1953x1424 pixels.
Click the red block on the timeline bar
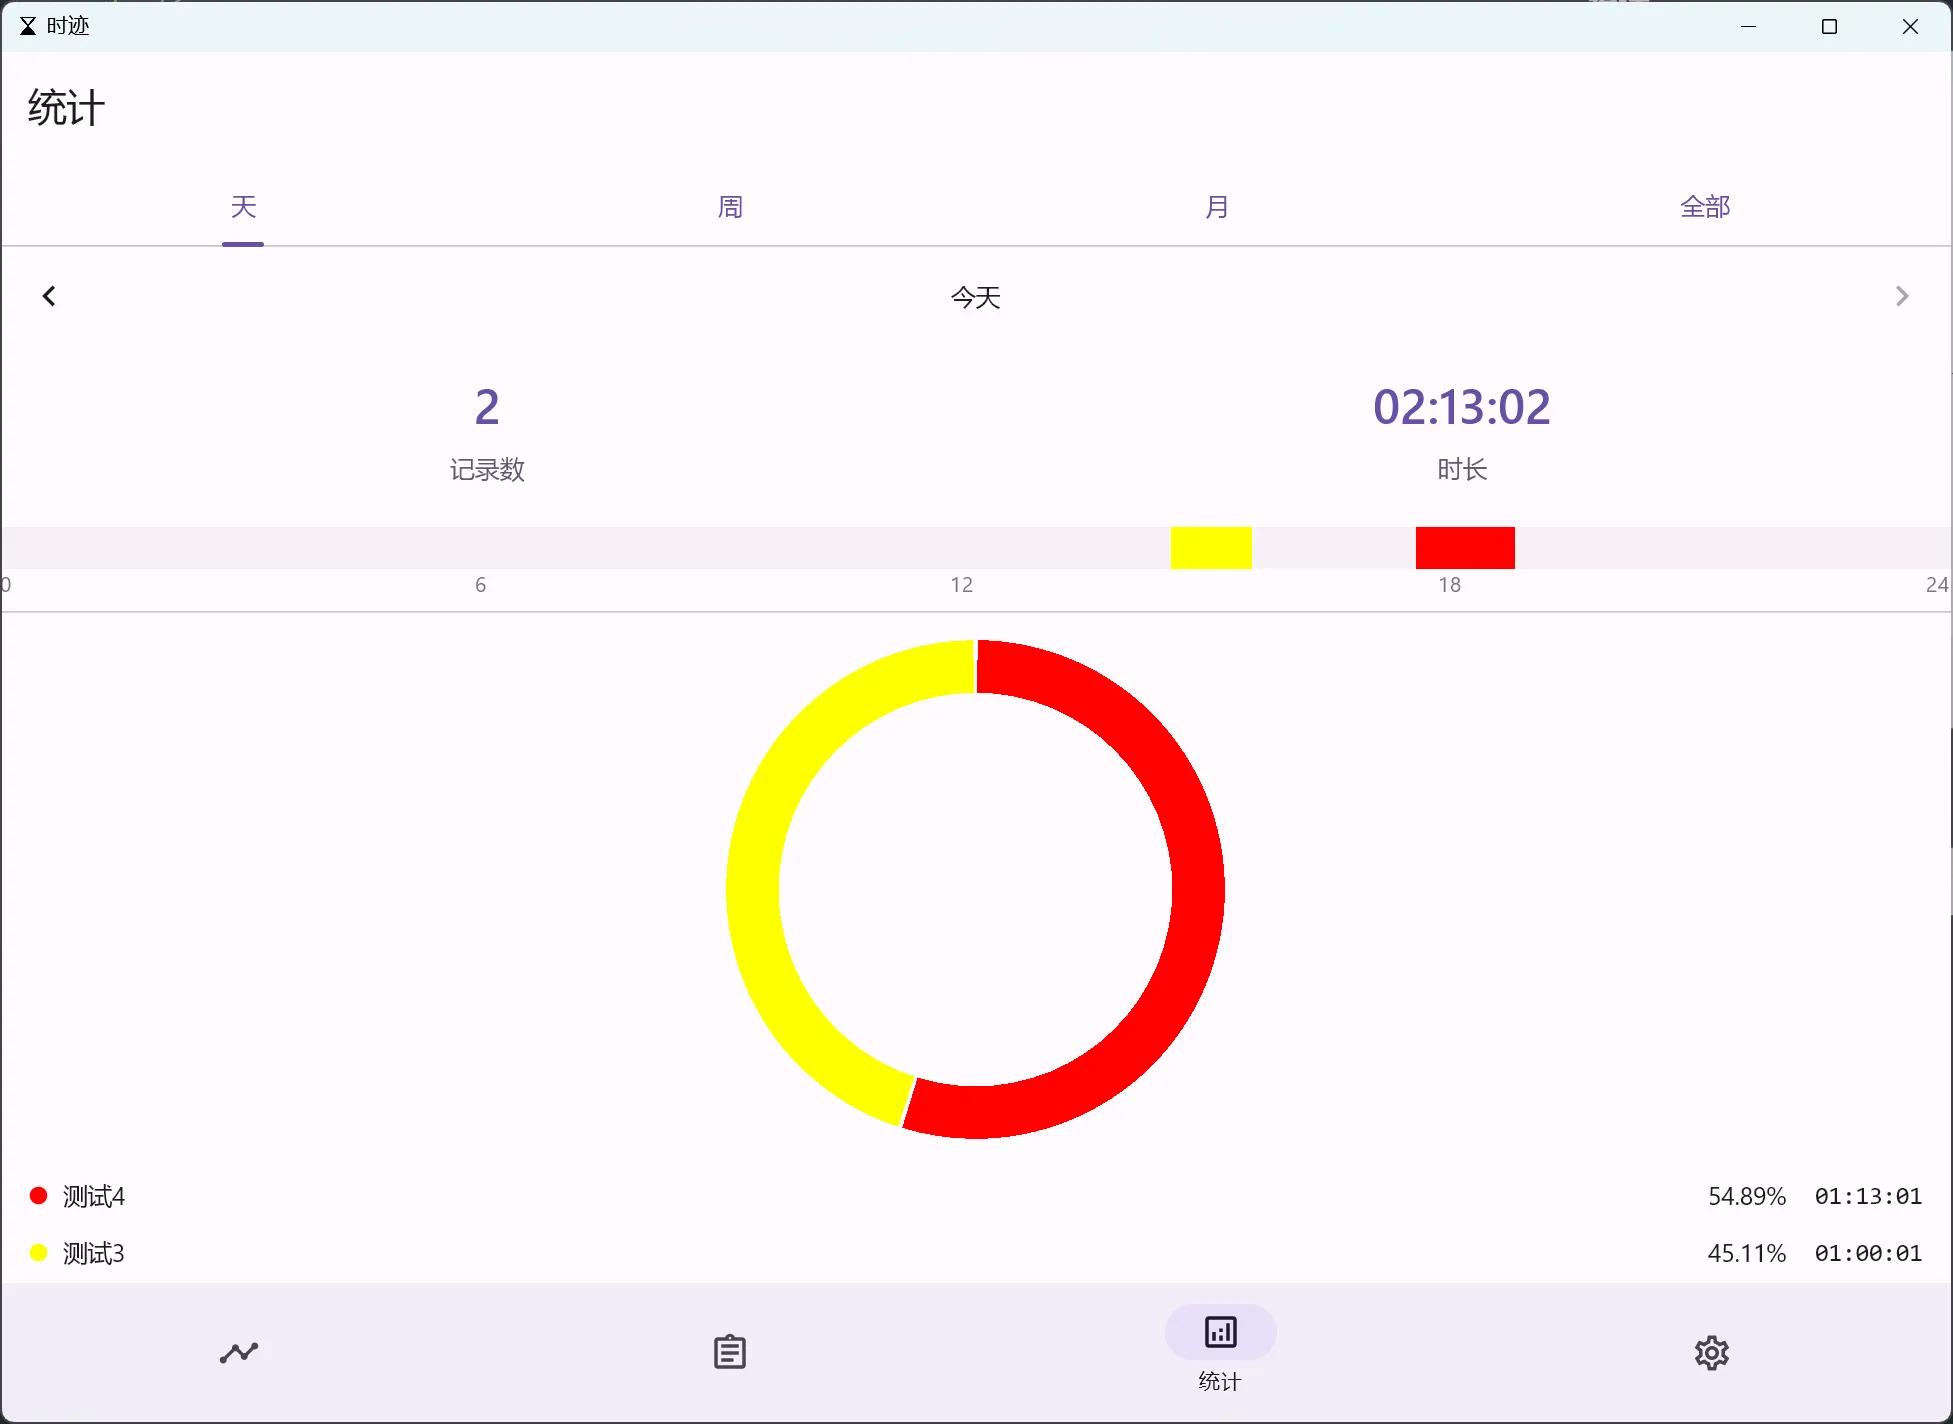pyautogui.click(x=1465, y=548)
